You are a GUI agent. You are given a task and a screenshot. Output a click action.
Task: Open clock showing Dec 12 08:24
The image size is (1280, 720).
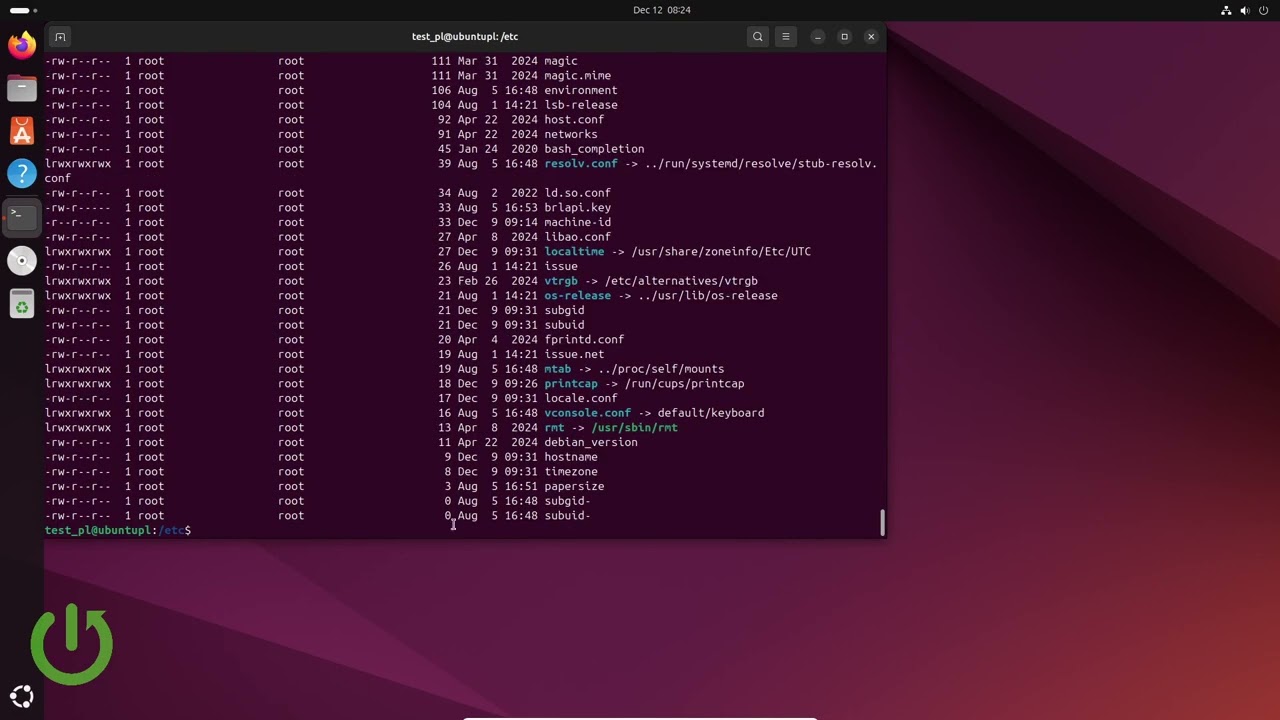pos(662,10)
